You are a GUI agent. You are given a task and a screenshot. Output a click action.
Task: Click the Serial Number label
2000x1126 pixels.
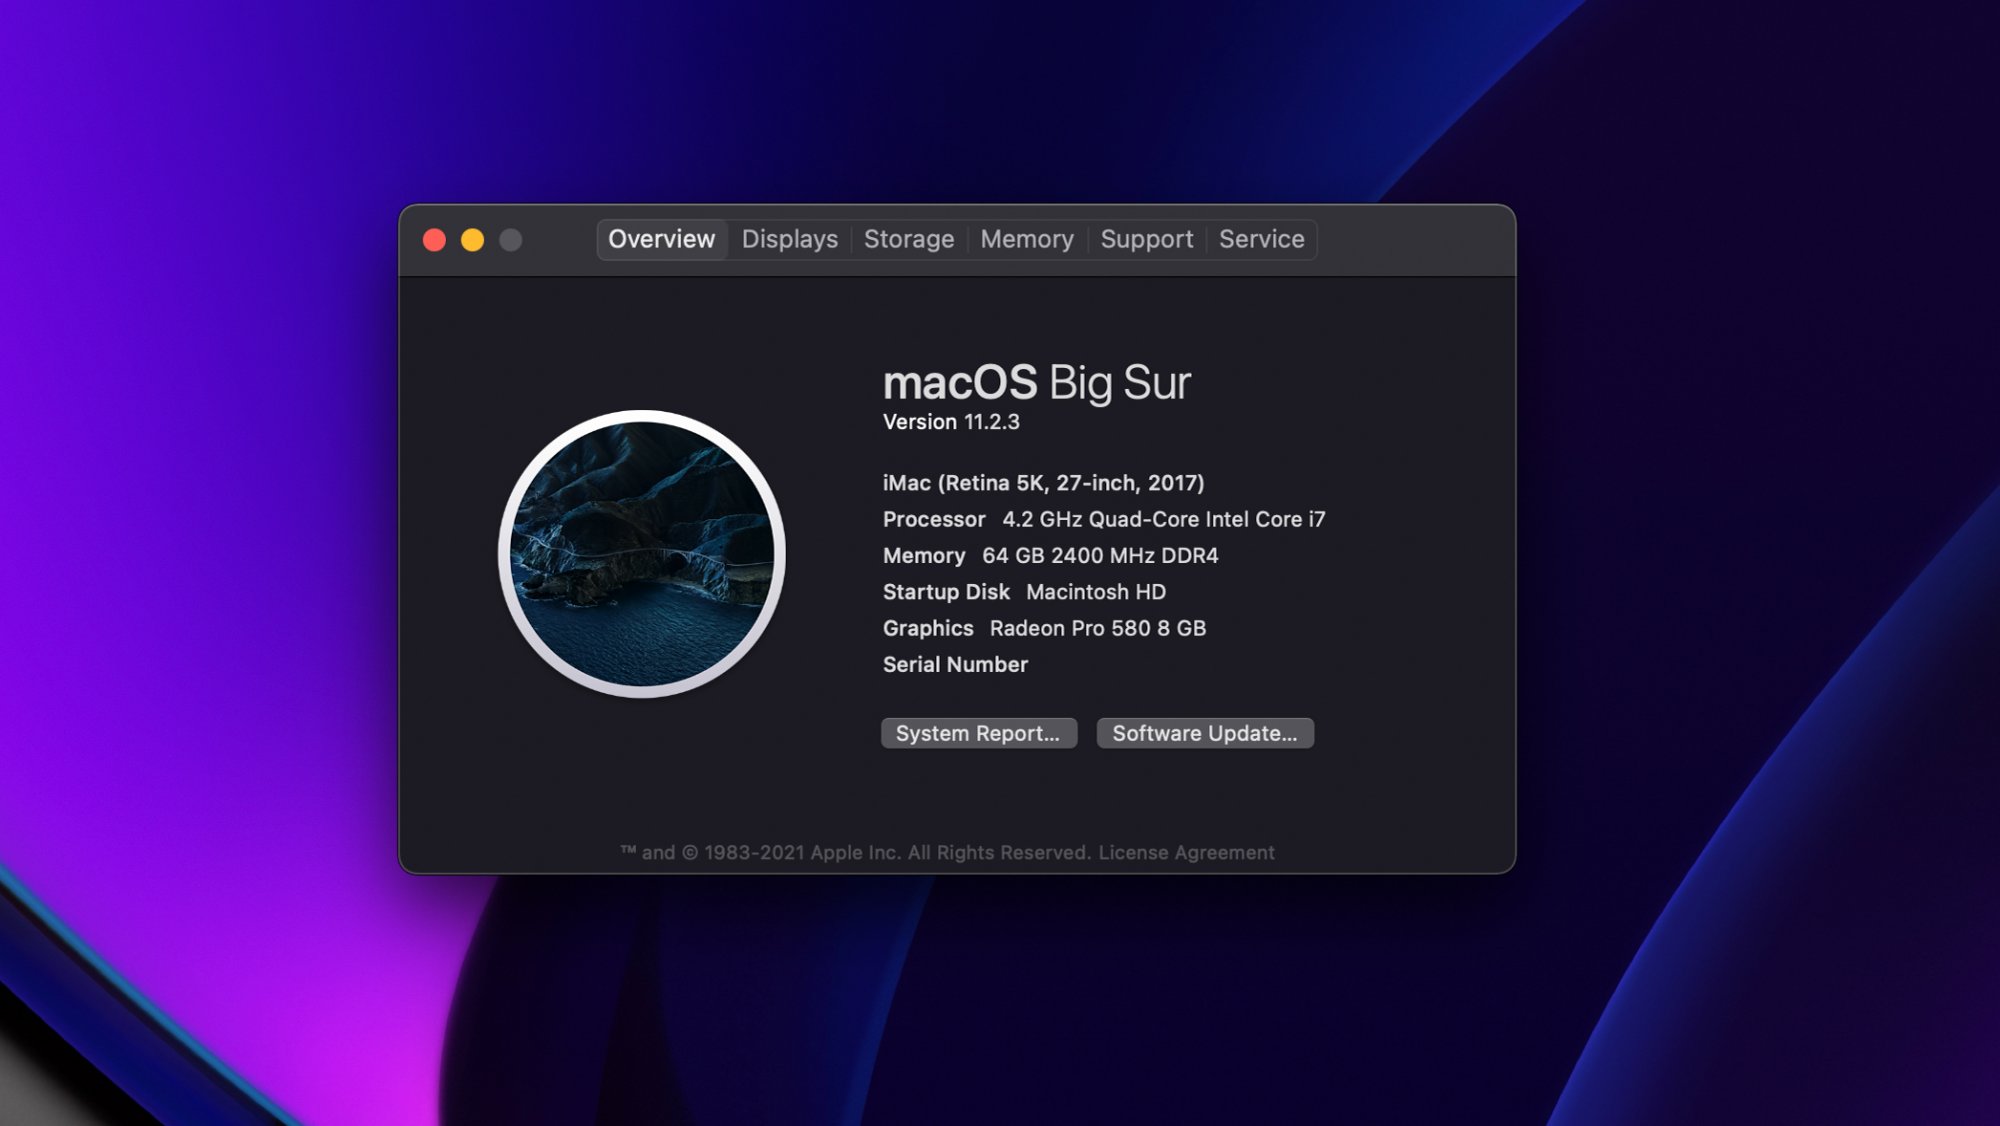(x=954, y=664)
